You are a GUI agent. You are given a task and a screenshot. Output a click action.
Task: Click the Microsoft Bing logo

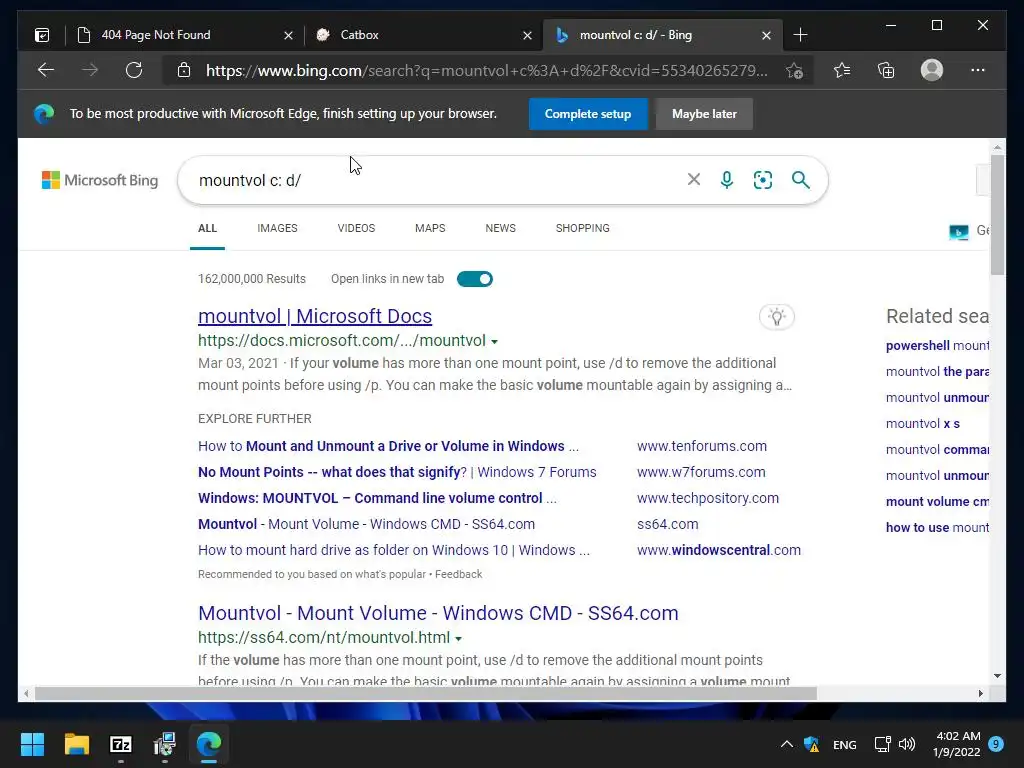click(x=100, y=180)
